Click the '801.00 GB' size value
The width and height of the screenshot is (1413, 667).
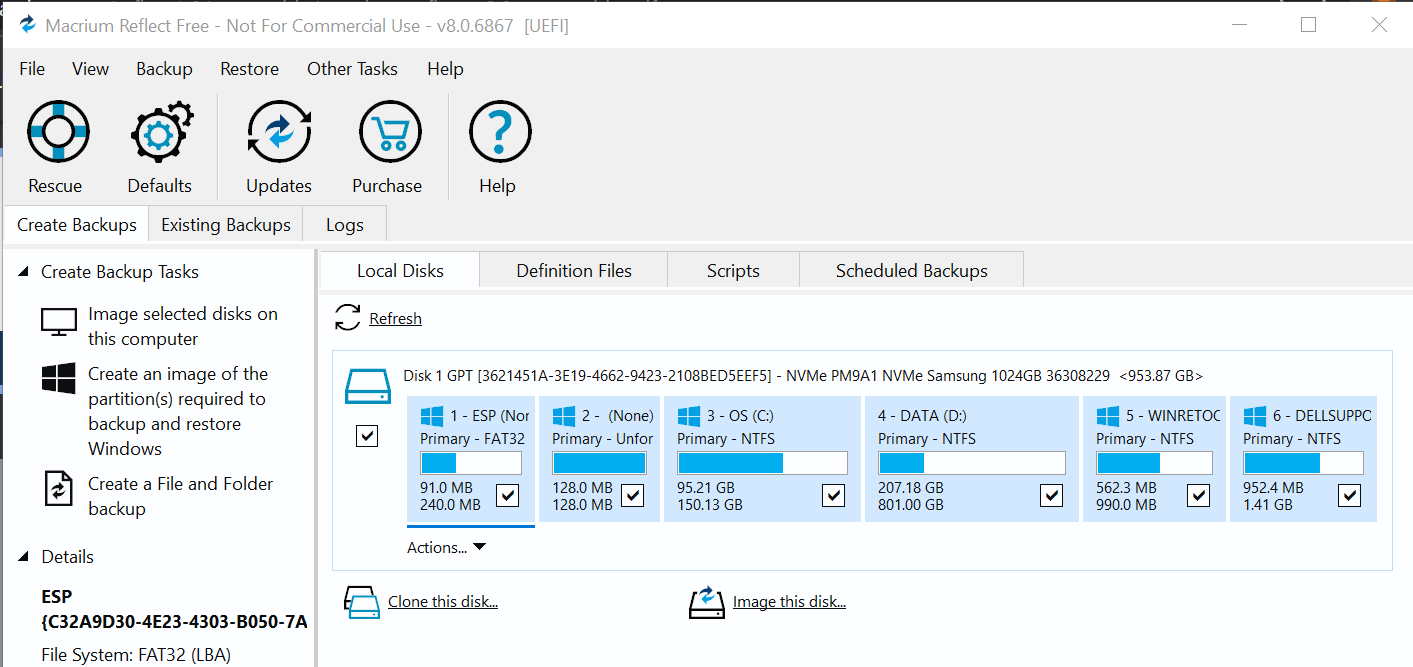click(x=911, y=505)
